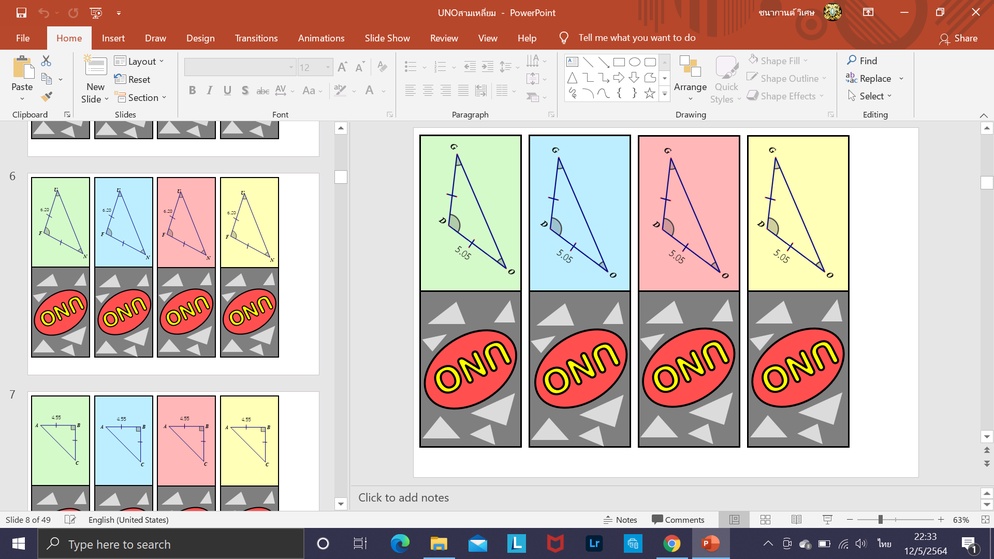Undo the last action
The image size is (994, 559).
click(43, 13)
